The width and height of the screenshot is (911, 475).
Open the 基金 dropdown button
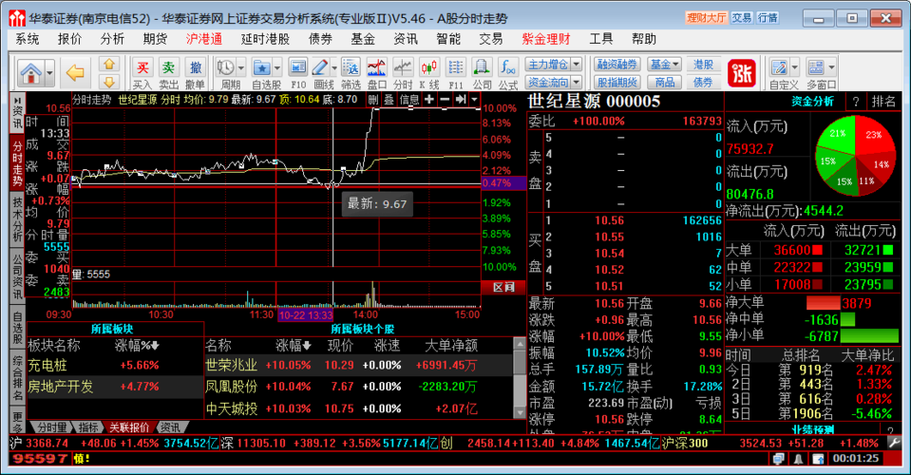[665, 64]
